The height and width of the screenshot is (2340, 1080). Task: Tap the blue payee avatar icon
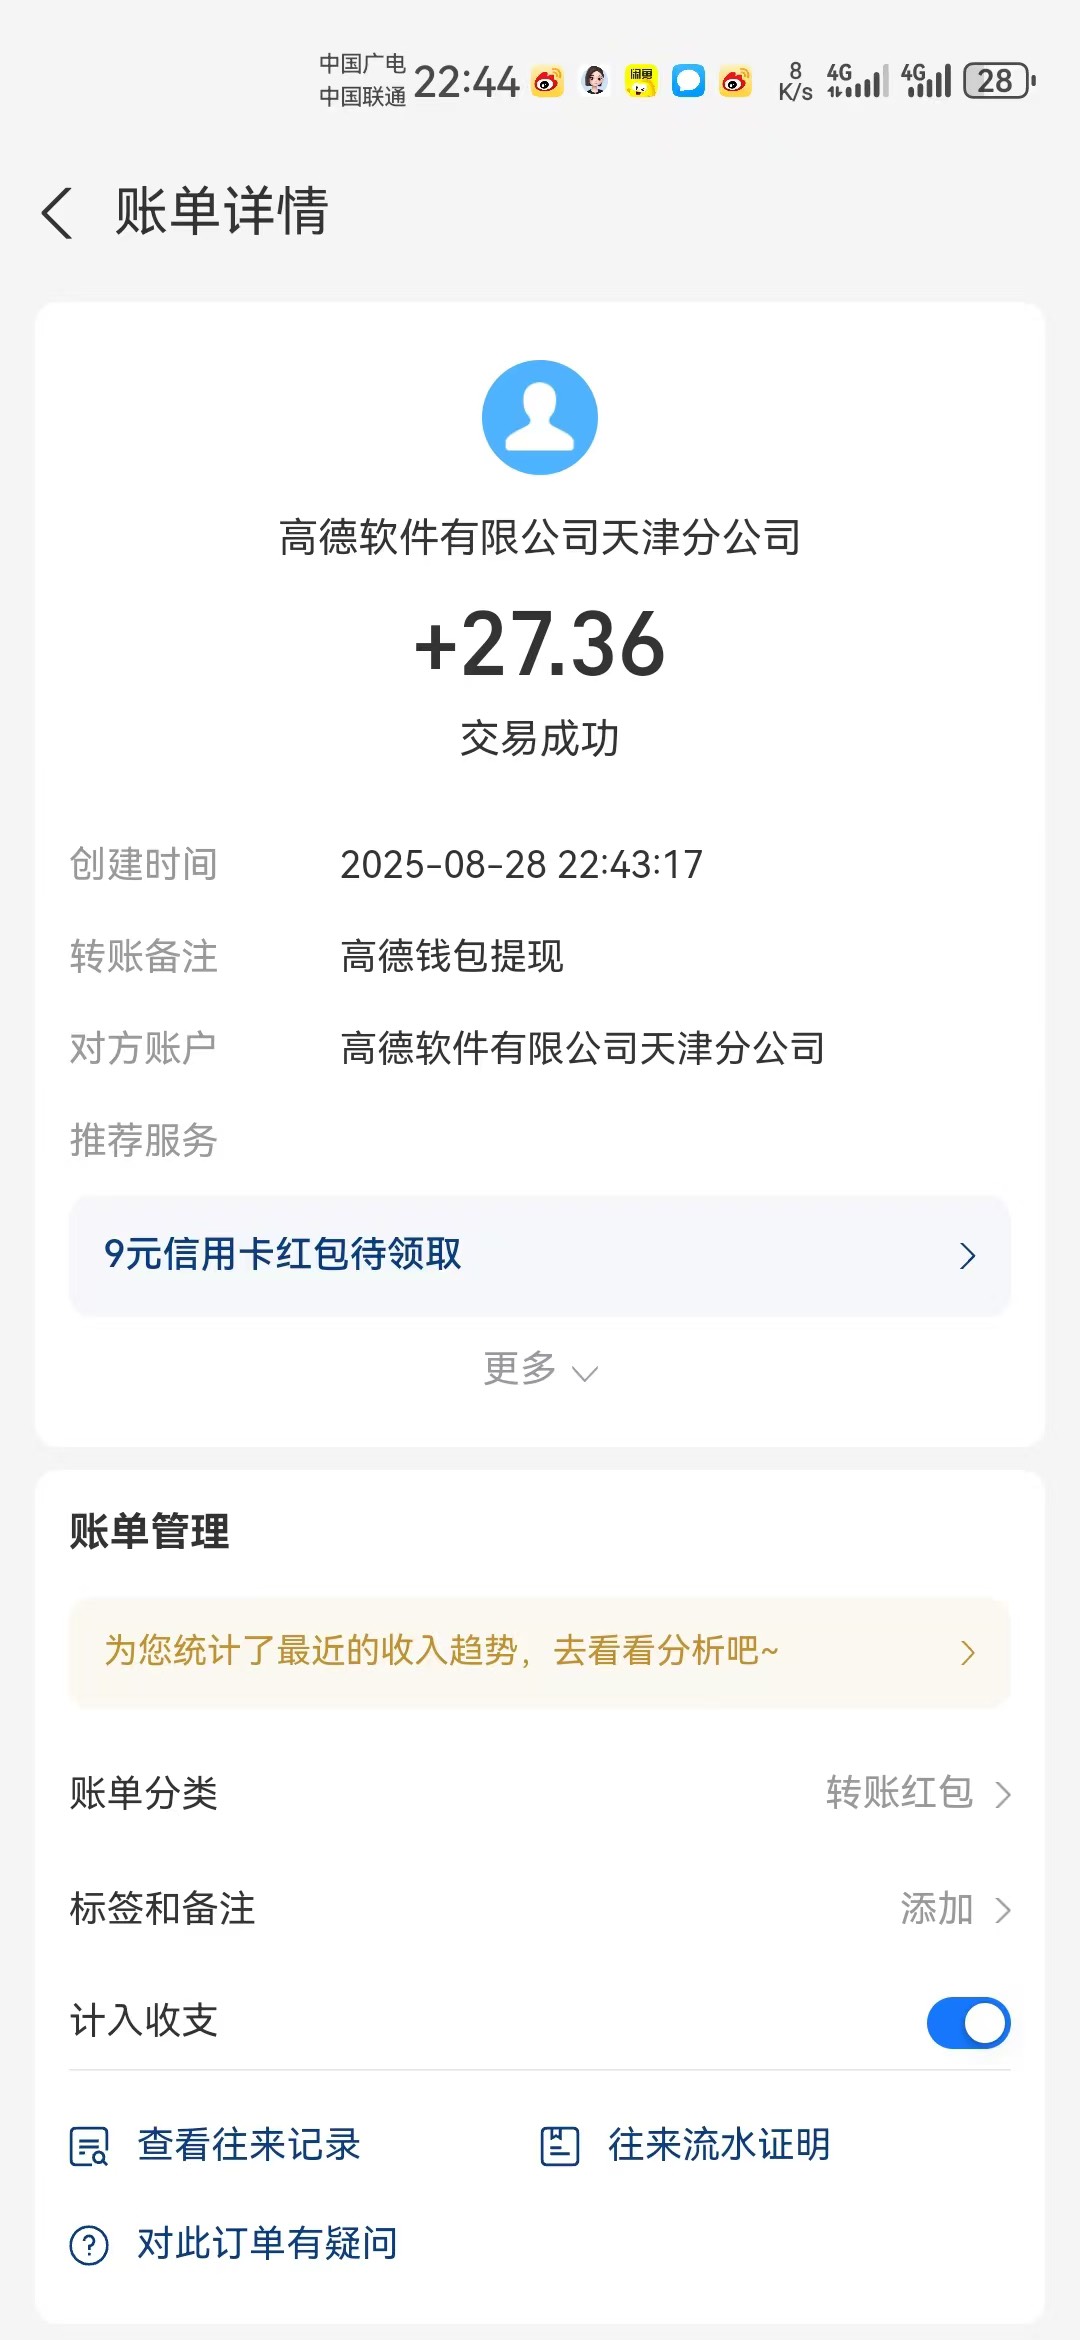tap(540, 417)
